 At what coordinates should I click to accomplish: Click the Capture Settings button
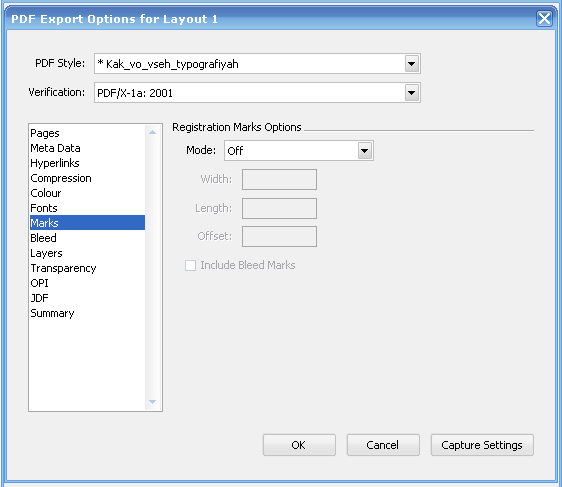pos(482,445)
